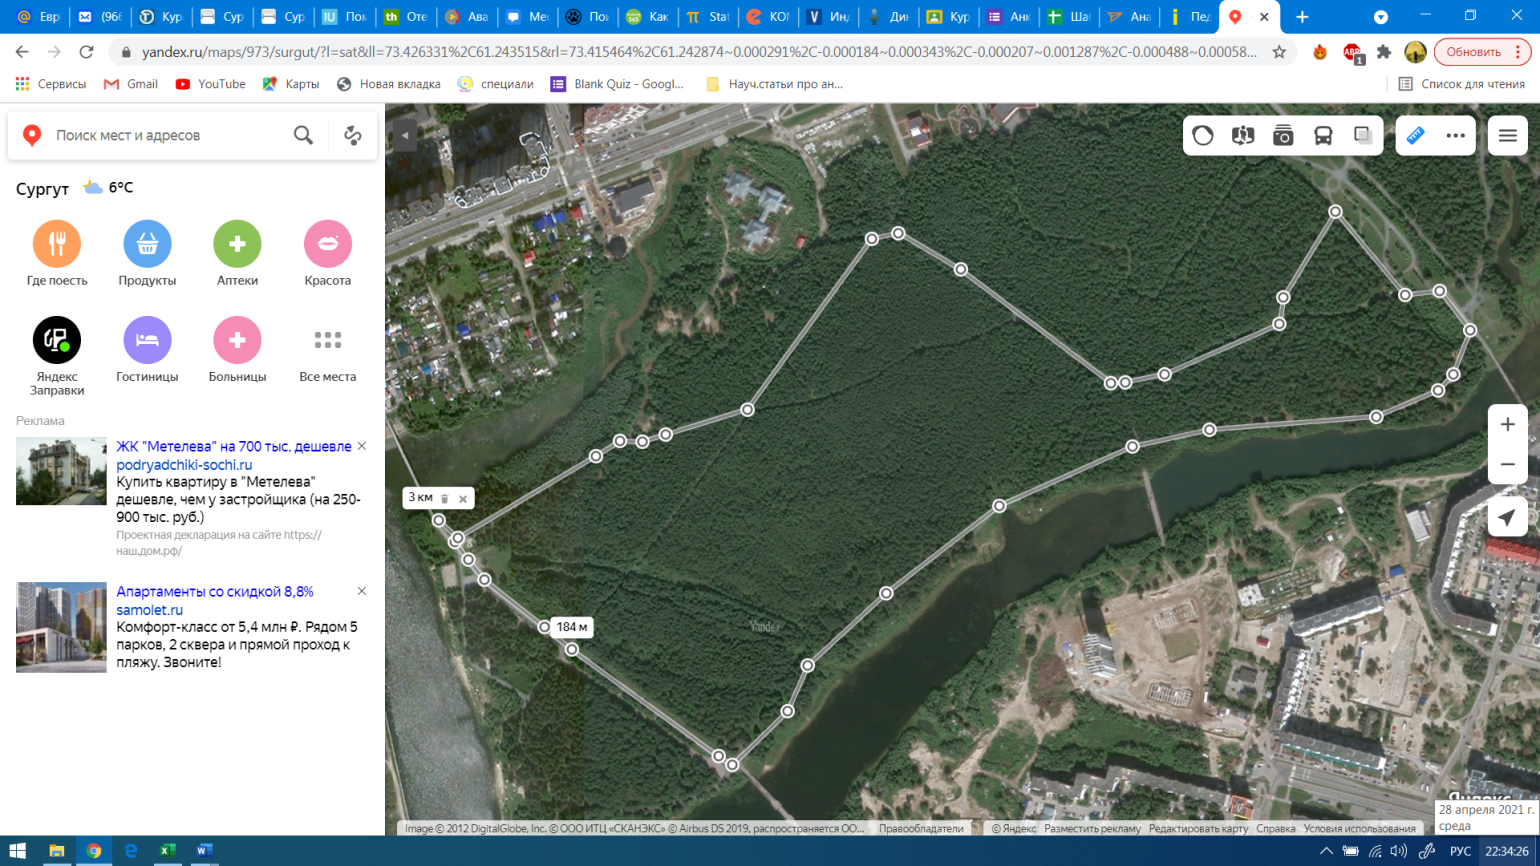Image resolution: width=1540 pixels, height=866 pixels.
Task: Open Условия использования link
Action: 1360,829
